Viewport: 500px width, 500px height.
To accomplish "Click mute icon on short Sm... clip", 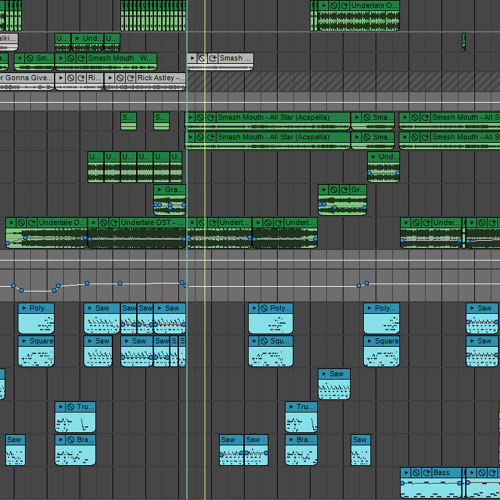I will coord(30,58).
